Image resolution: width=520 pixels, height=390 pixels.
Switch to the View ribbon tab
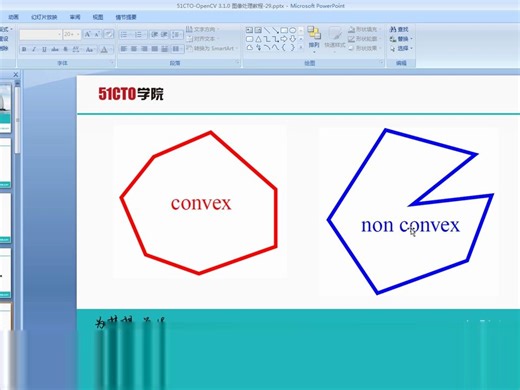(x=98, y=17)
